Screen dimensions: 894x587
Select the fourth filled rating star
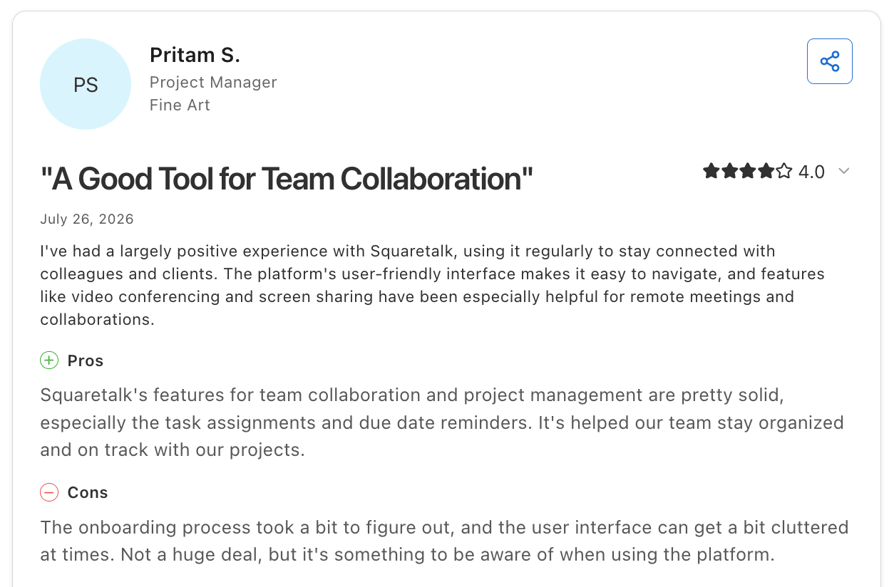(x=766, y=170)
